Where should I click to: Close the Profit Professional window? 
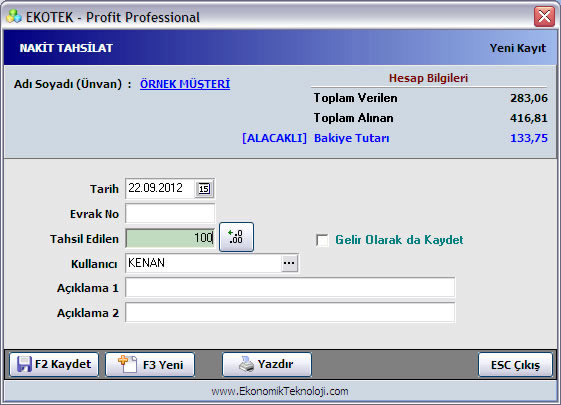click(544, 16)
